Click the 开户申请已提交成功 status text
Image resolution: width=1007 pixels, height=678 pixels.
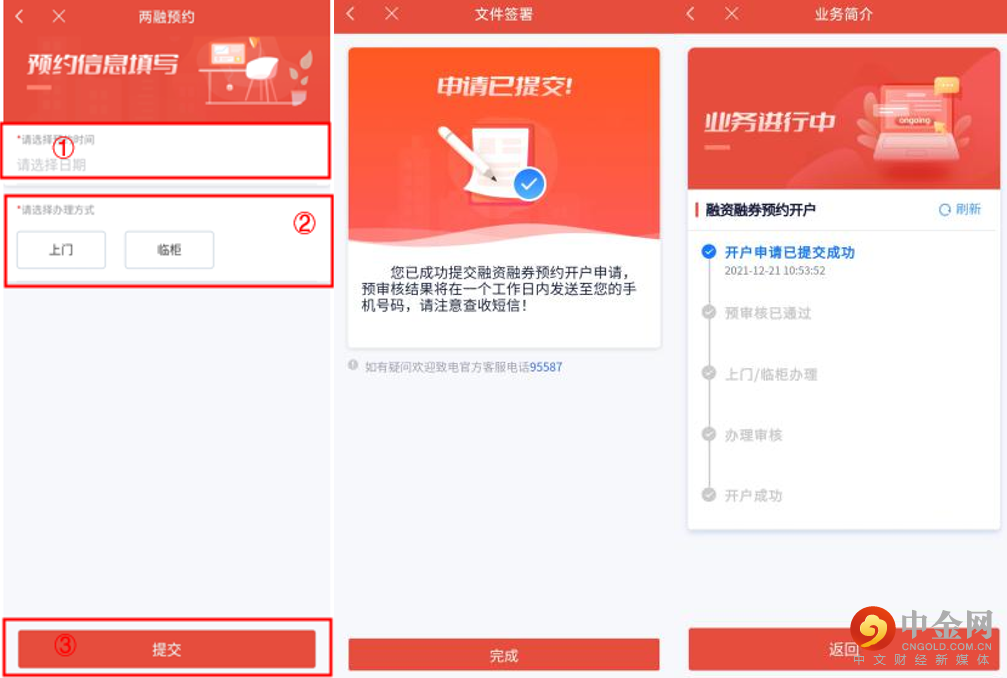[x=789, y=252]
